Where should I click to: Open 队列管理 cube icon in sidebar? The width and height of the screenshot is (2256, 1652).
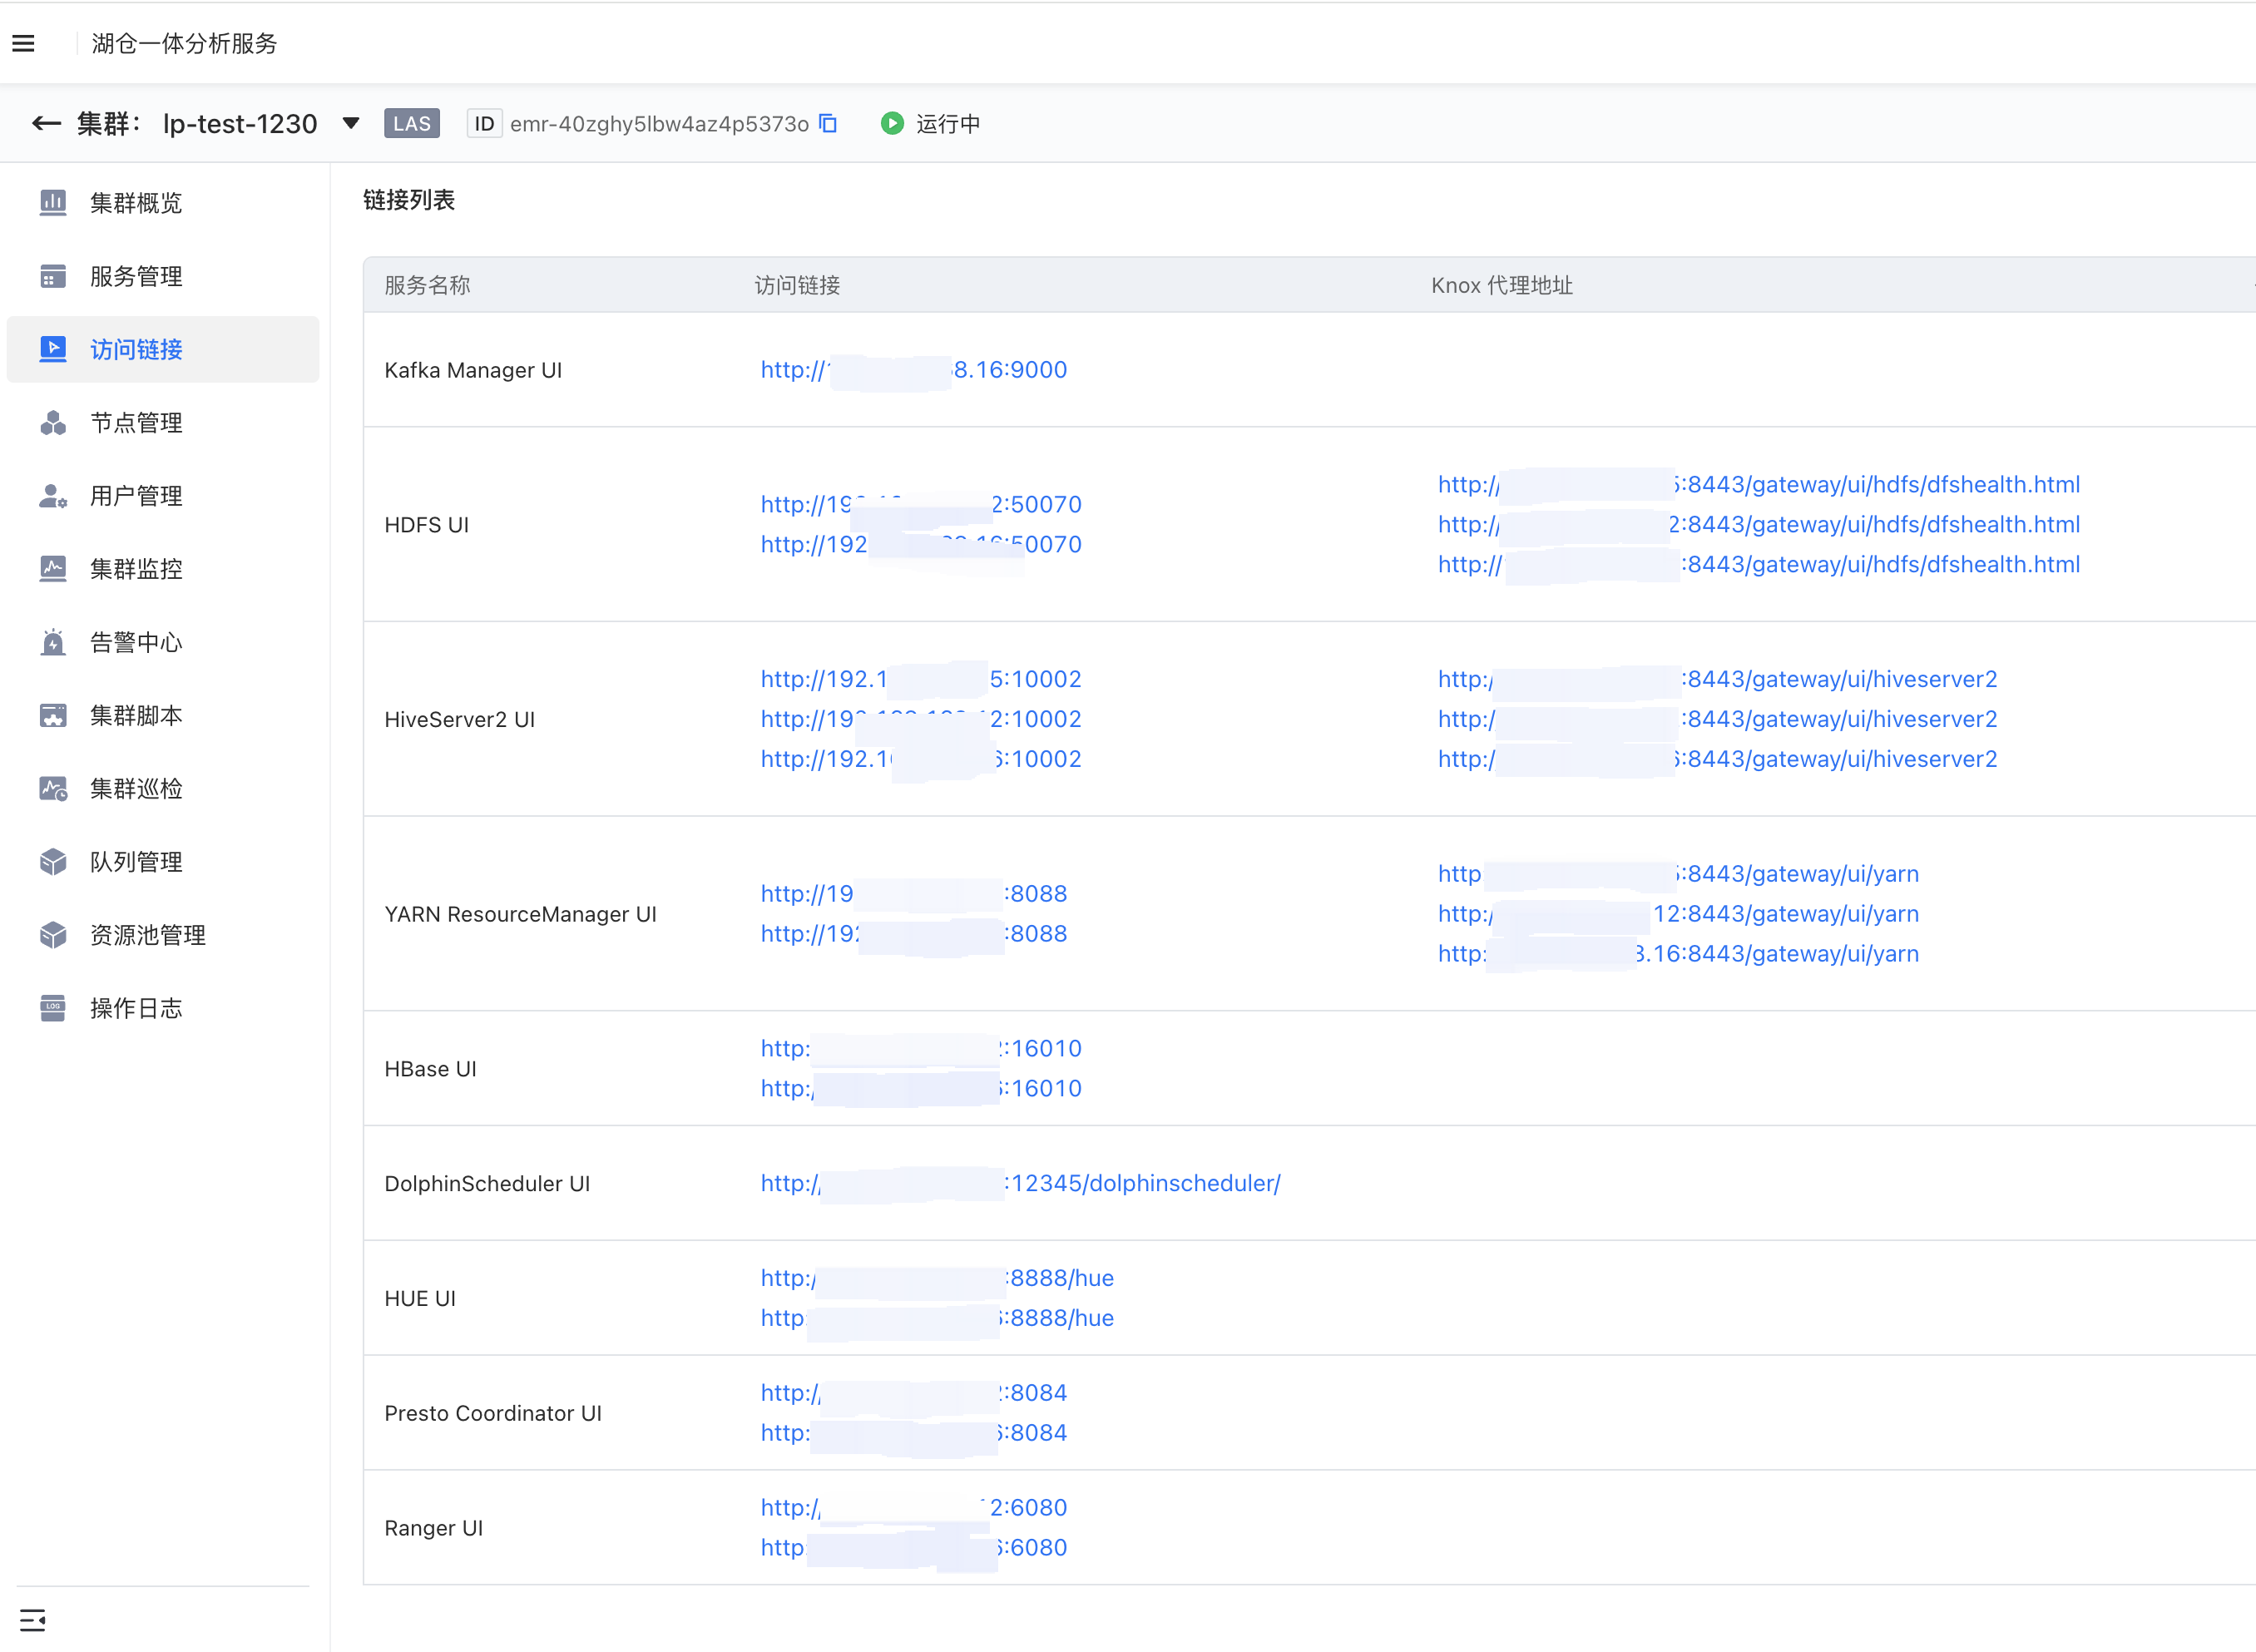point(53,861)
